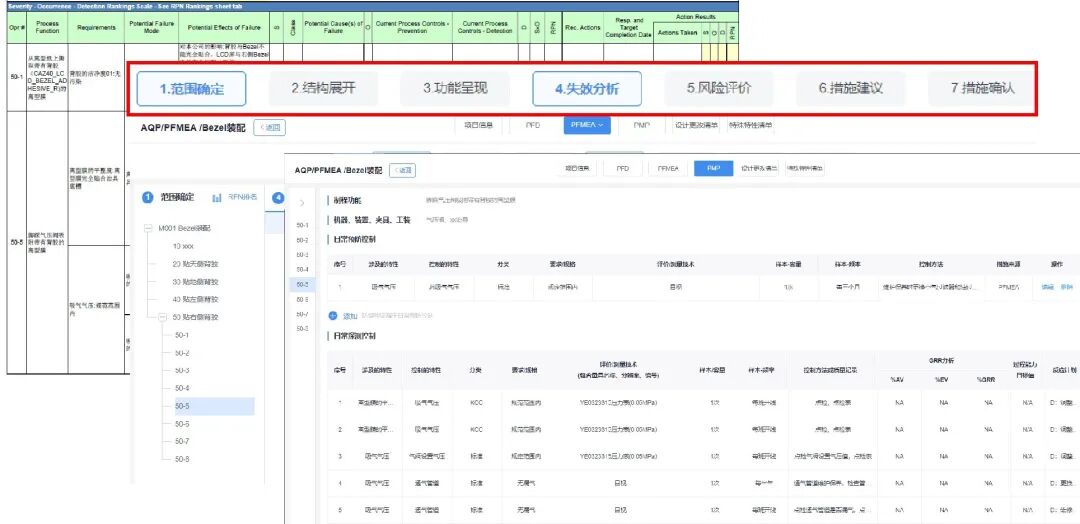Select tree item 50-1
Image resolution: width=1080 pixels, height=524 pixels.
pyautogui.click(x=182, y=335)
